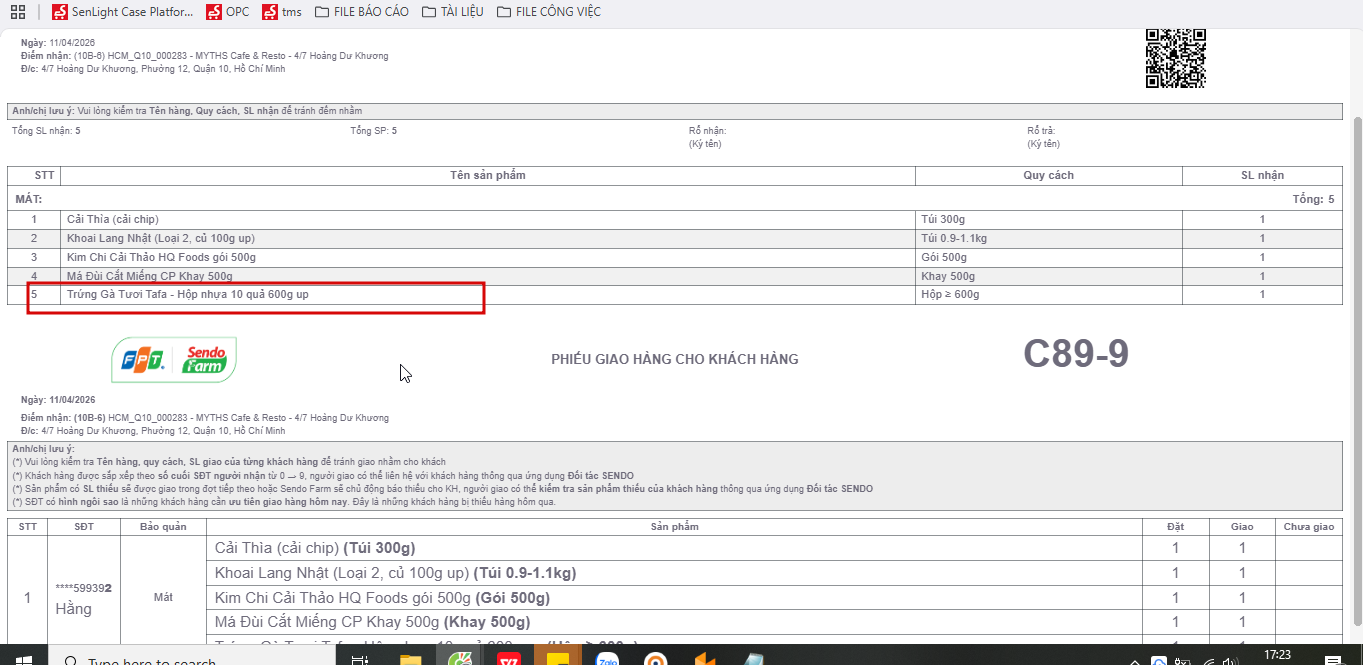This screenshot has width=1363, height=665.
Task: Click the Hộp ≥ 600g spec cell
Action: pos(1048,295)
